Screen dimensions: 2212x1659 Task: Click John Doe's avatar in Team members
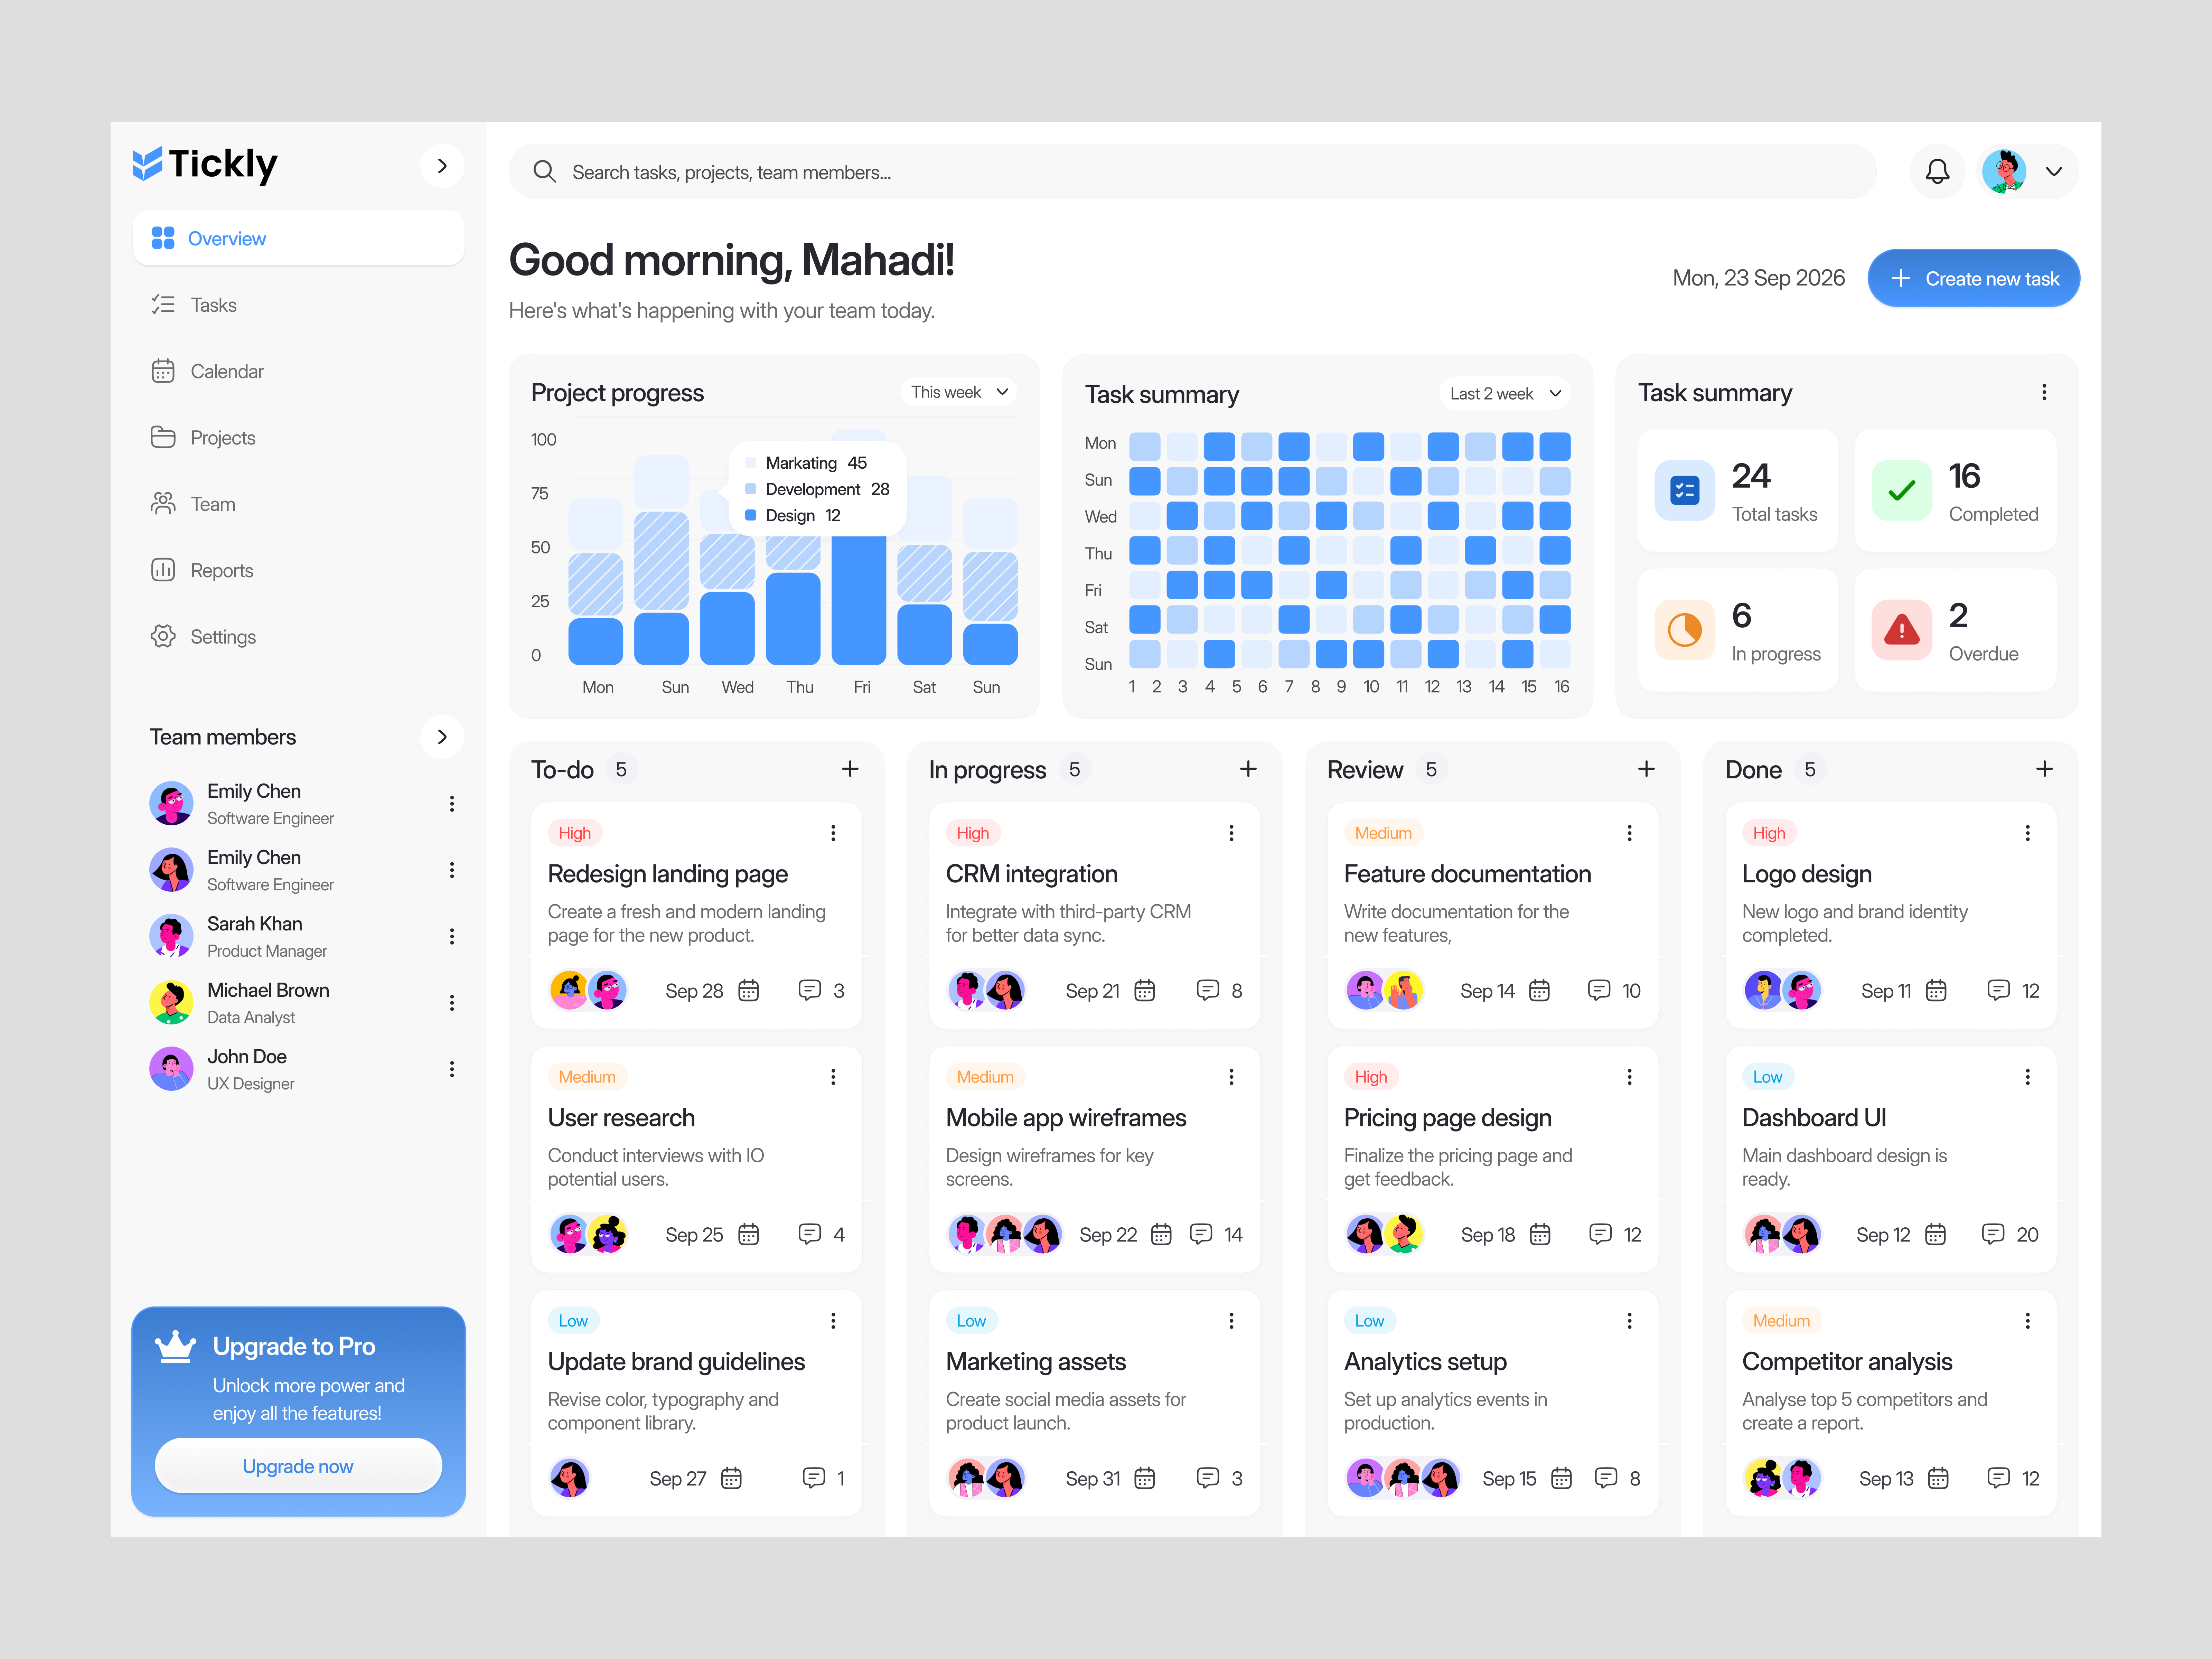171,1069
